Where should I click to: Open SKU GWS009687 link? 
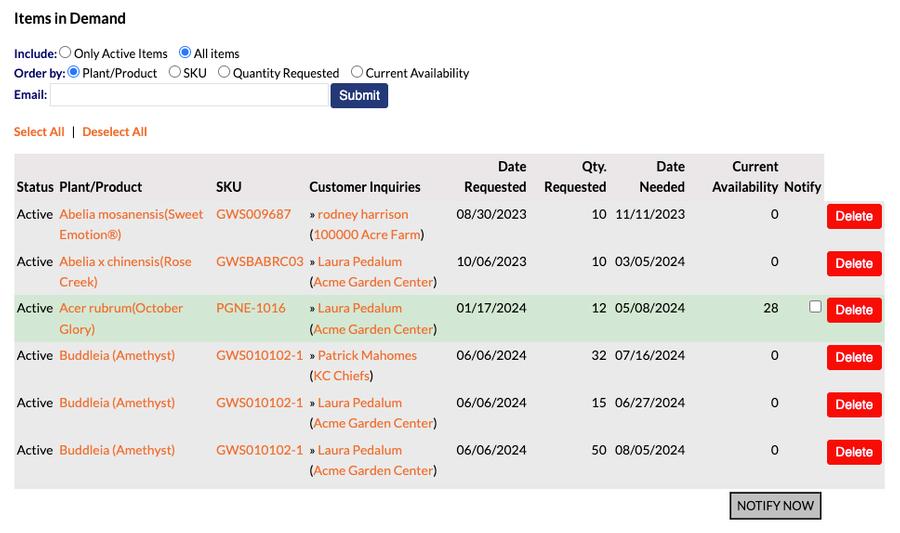coord(253,214)
